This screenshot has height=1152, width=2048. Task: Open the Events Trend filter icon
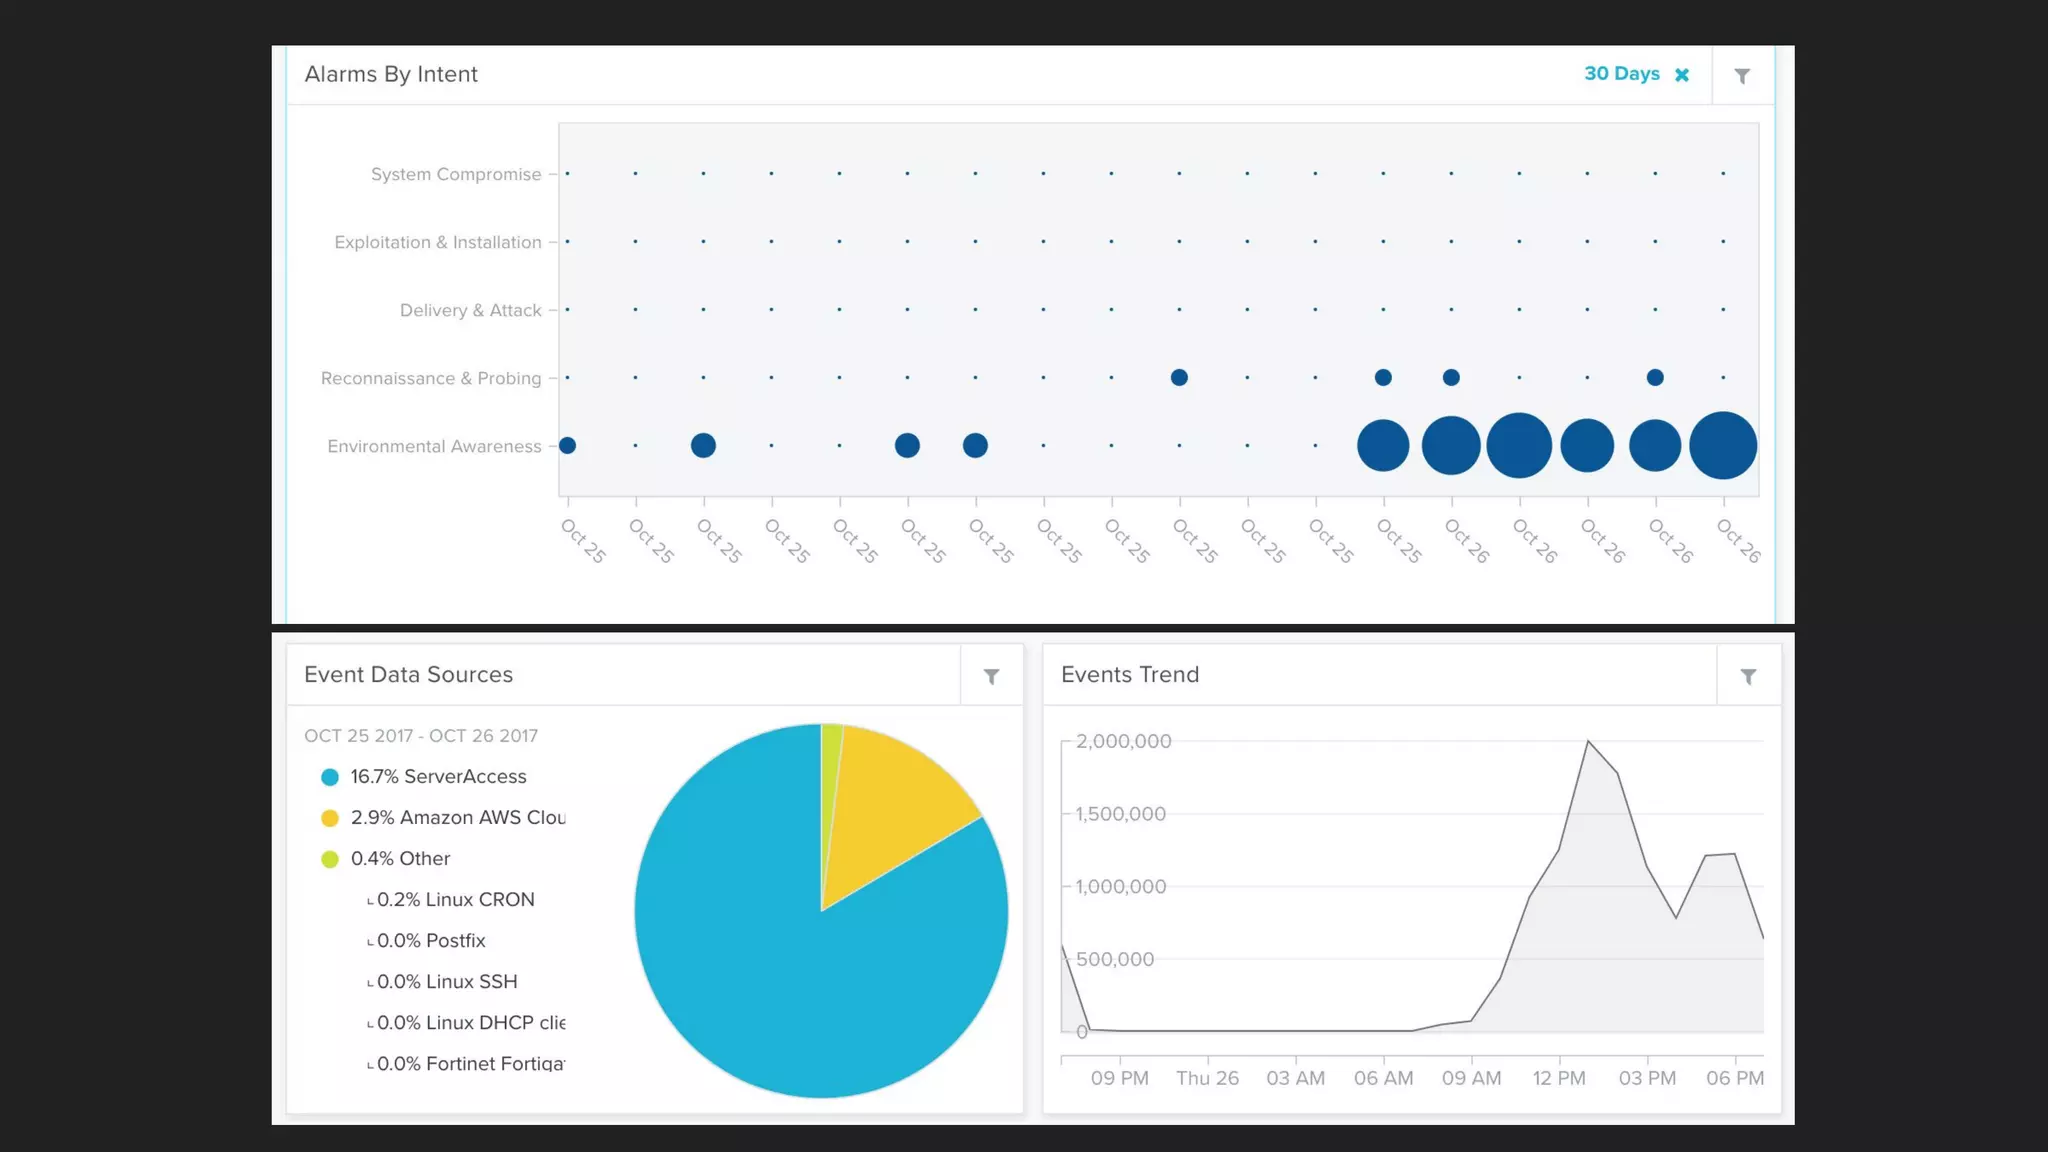click(x=1748, y=677)
